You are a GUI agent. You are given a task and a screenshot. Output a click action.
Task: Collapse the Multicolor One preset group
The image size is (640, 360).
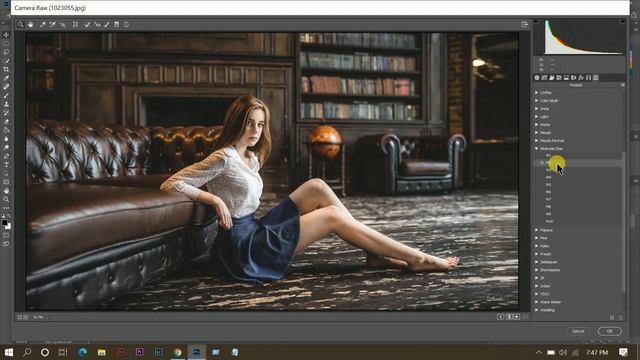[537, 149]
